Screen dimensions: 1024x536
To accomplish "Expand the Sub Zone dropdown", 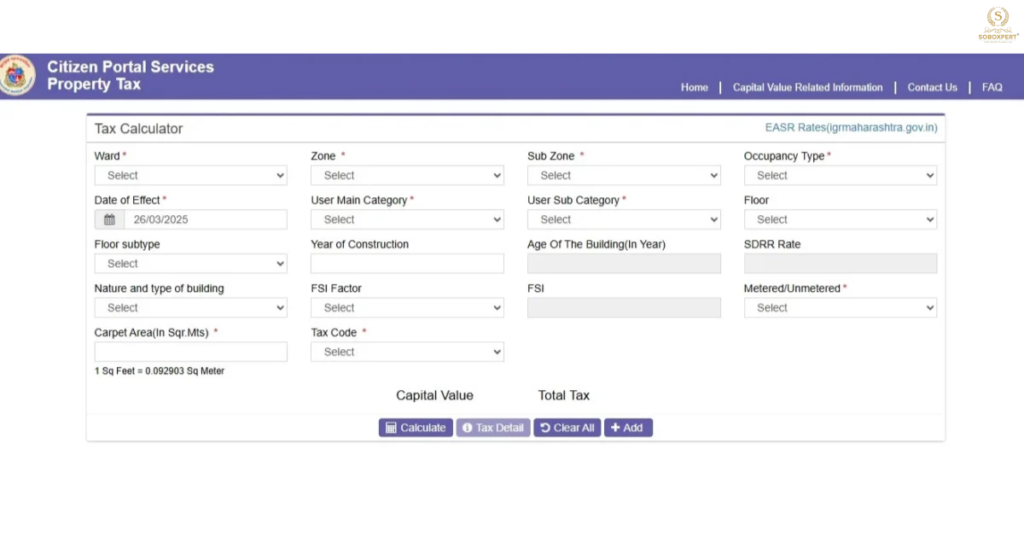I will [624, 175].
